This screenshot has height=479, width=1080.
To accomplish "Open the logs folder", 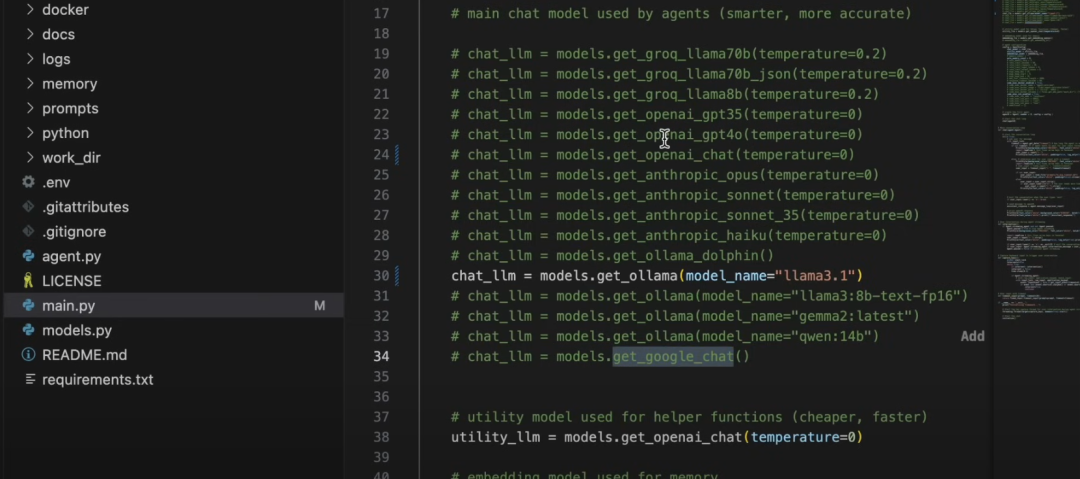I will pyautogui.click(x=56, y=59).
